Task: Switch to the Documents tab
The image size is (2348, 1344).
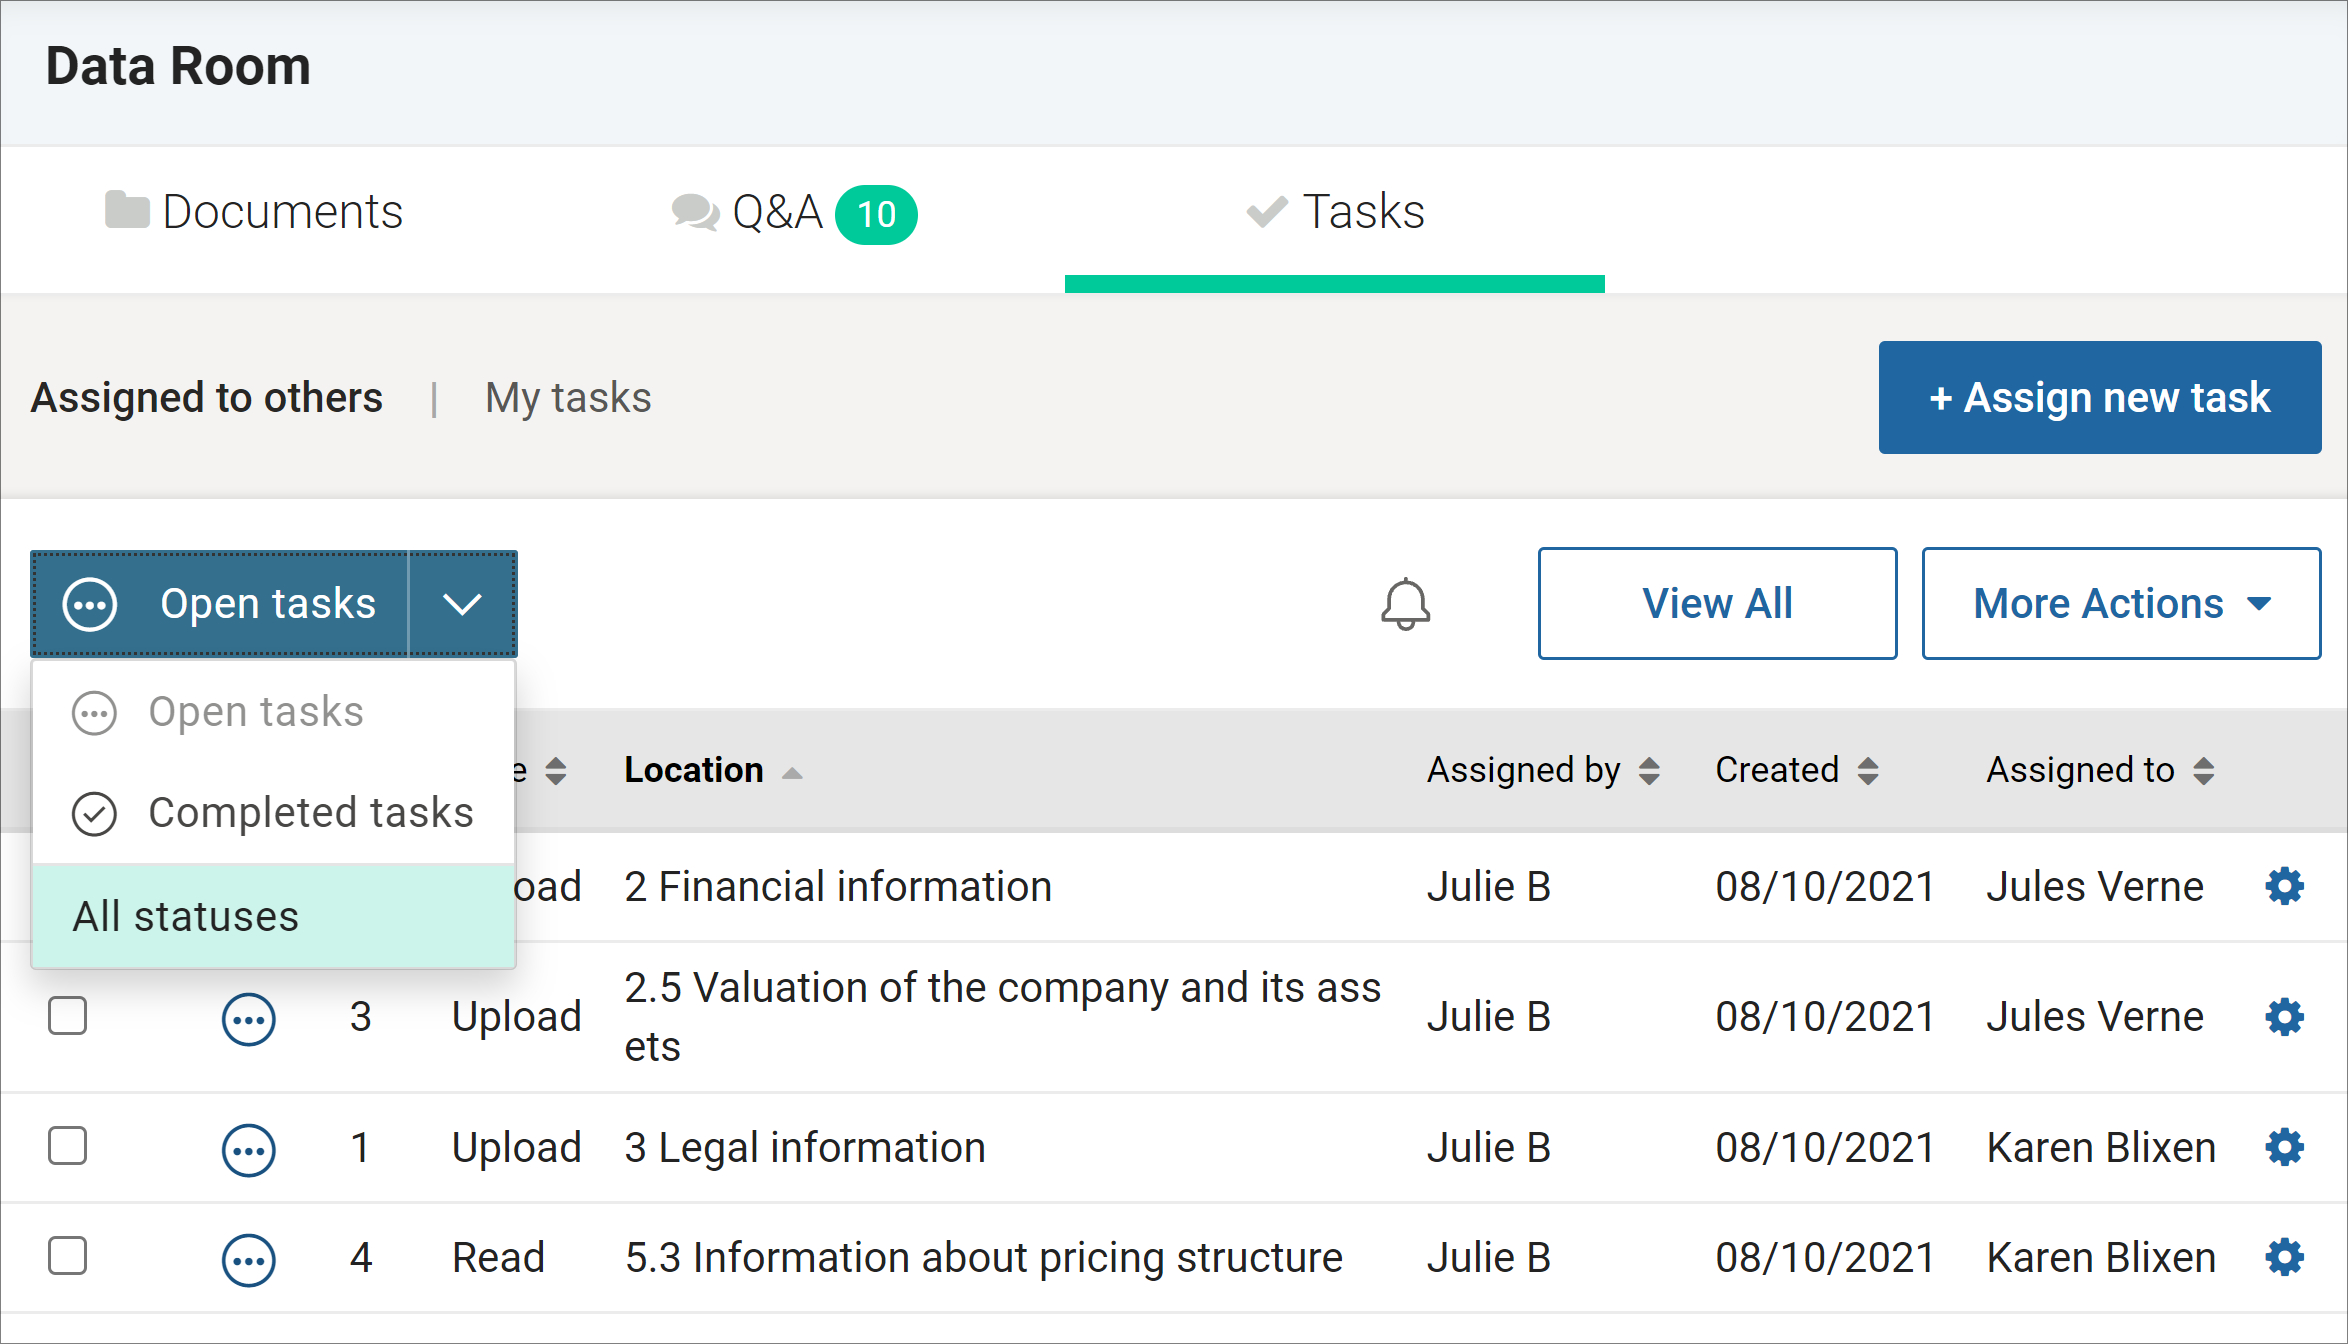Action: [x=254, y=212]
